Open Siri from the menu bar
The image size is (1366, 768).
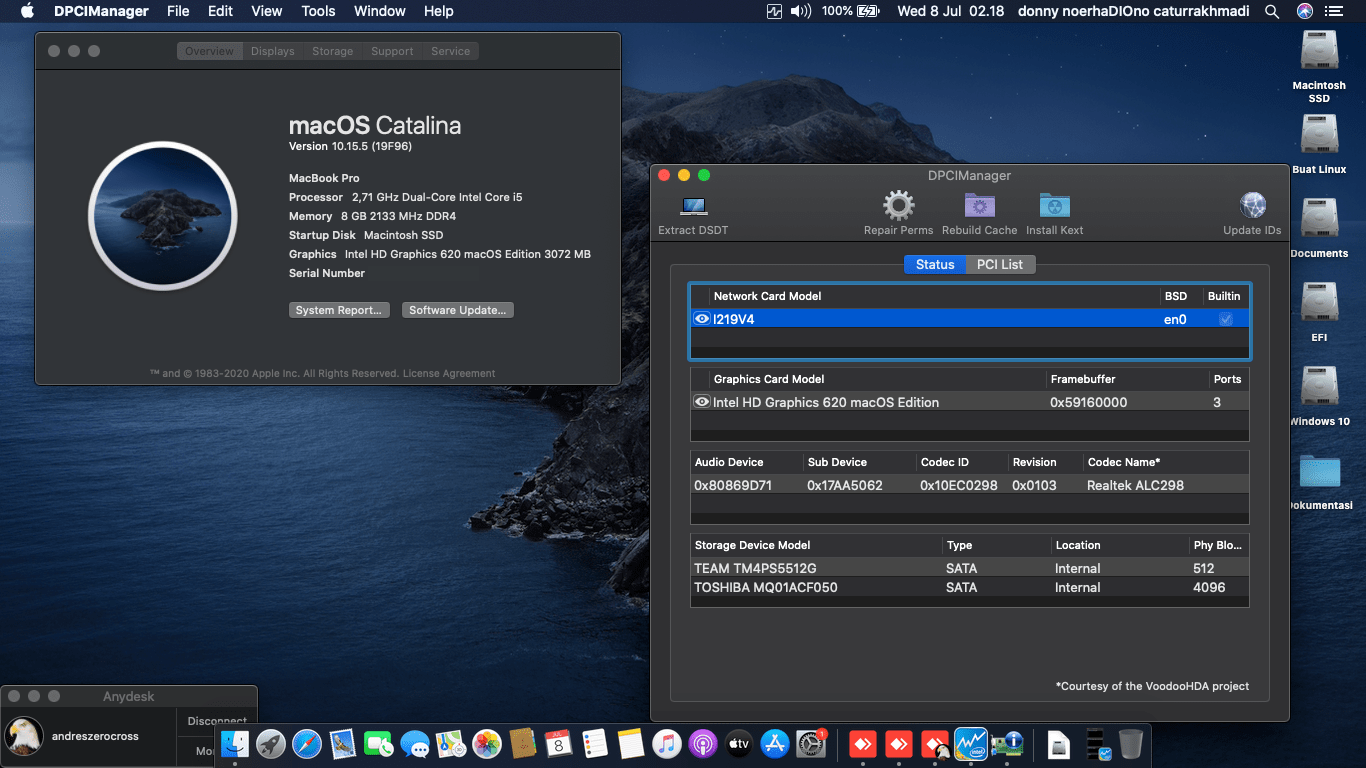(x=1305, y=11)
